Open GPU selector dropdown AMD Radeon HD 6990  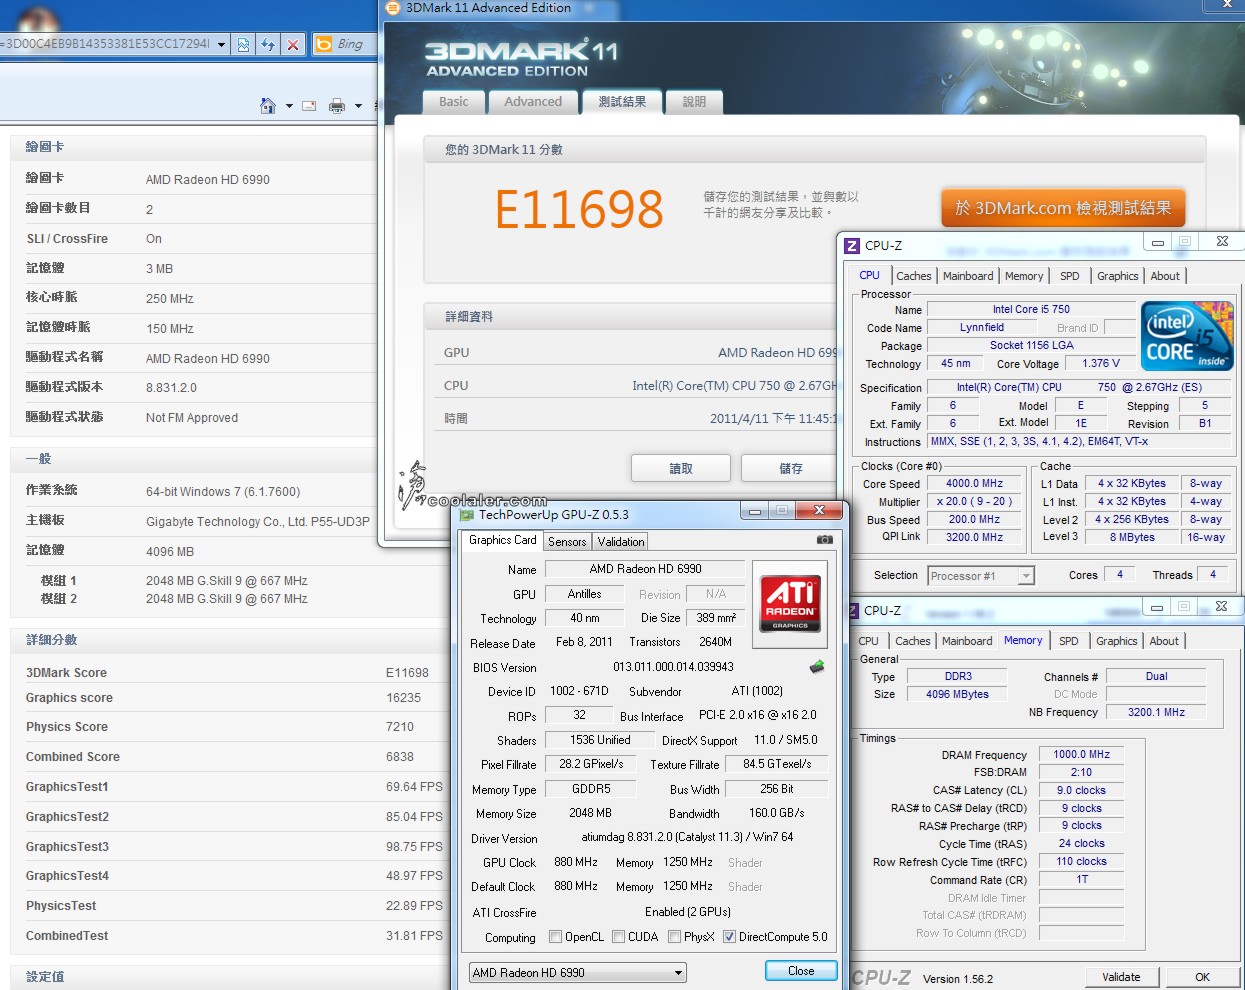point(578,972)
